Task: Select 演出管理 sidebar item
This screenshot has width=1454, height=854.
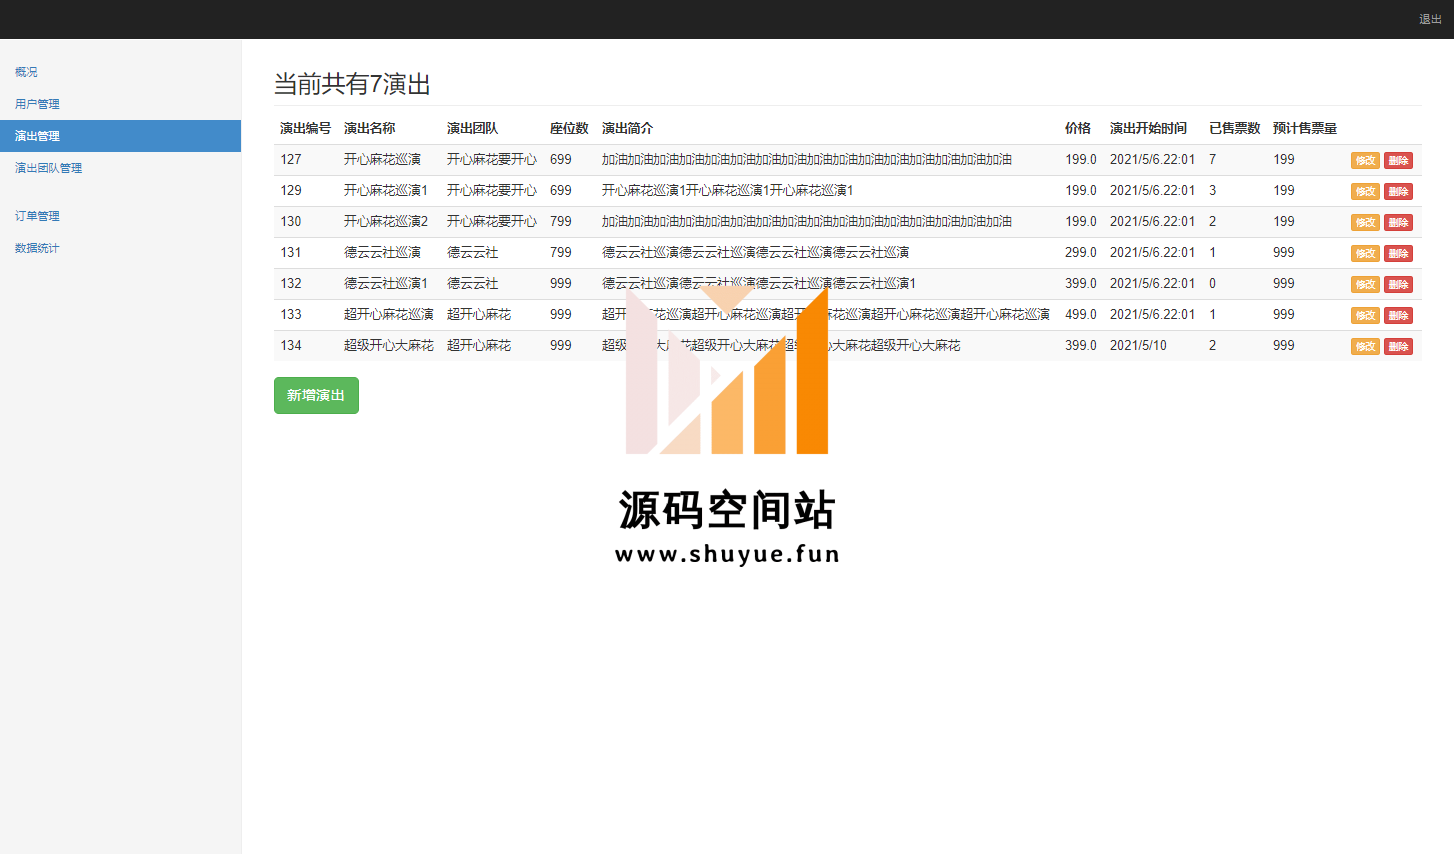Action: tap(37, 136)
